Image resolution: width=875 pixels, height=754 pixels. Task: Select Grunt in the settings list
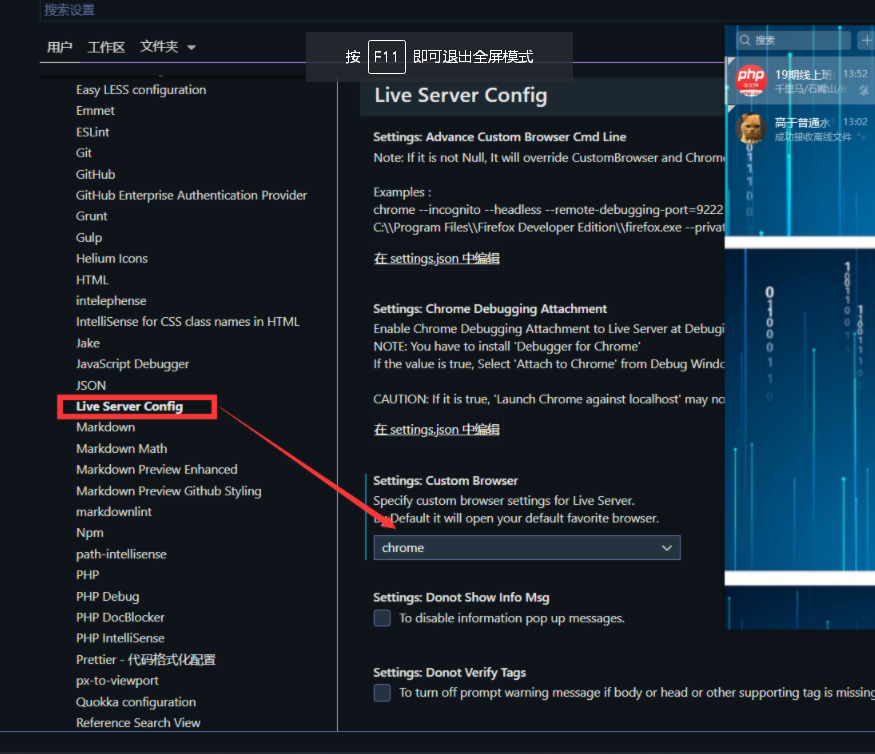92,216
